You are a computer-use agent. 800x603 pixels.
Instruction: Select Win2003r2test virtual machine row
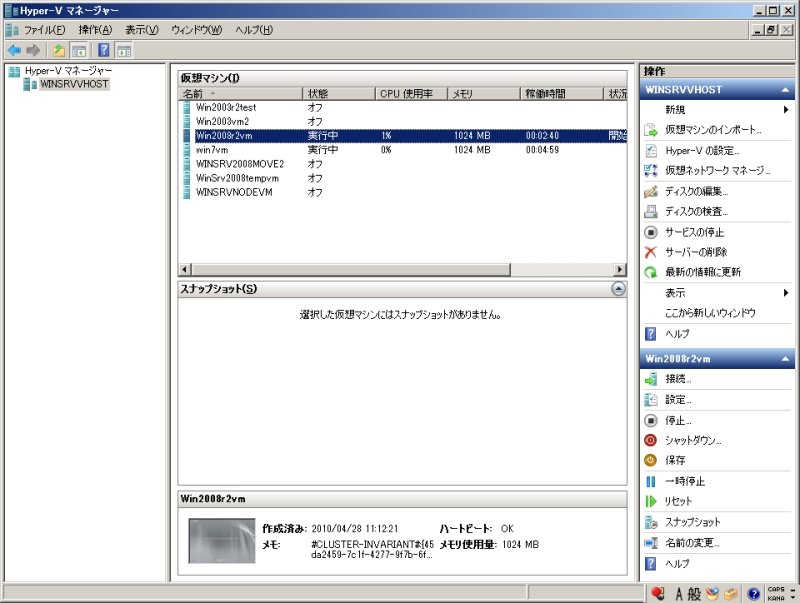coord(403,108)
